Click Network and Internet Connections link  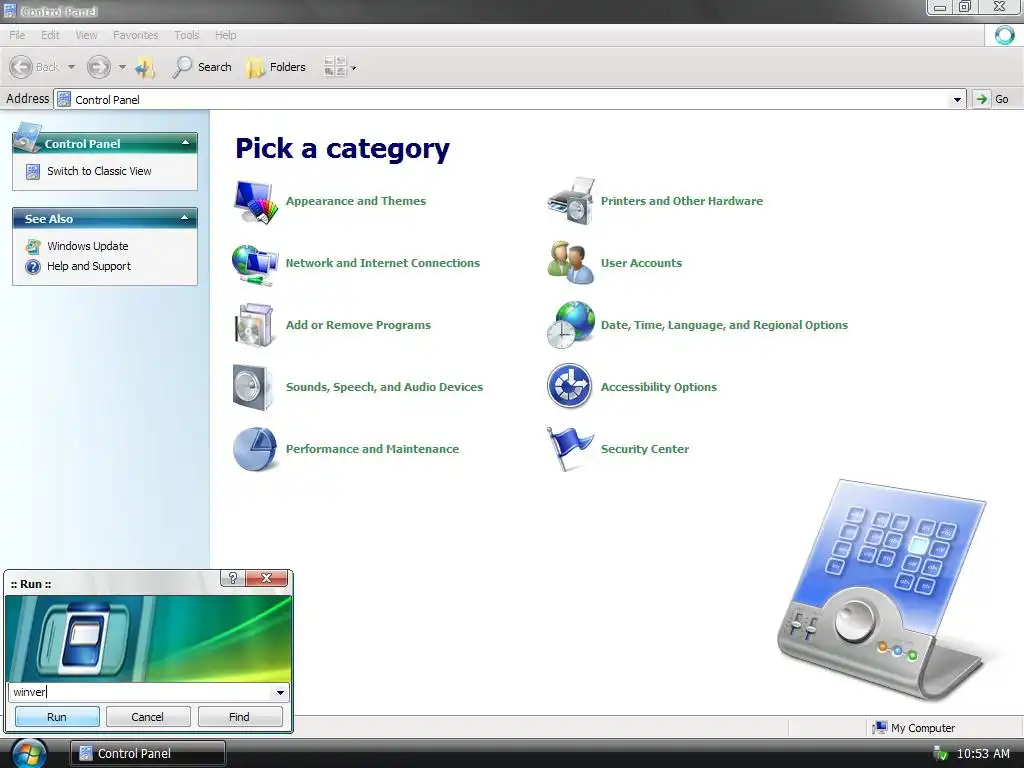383,263
